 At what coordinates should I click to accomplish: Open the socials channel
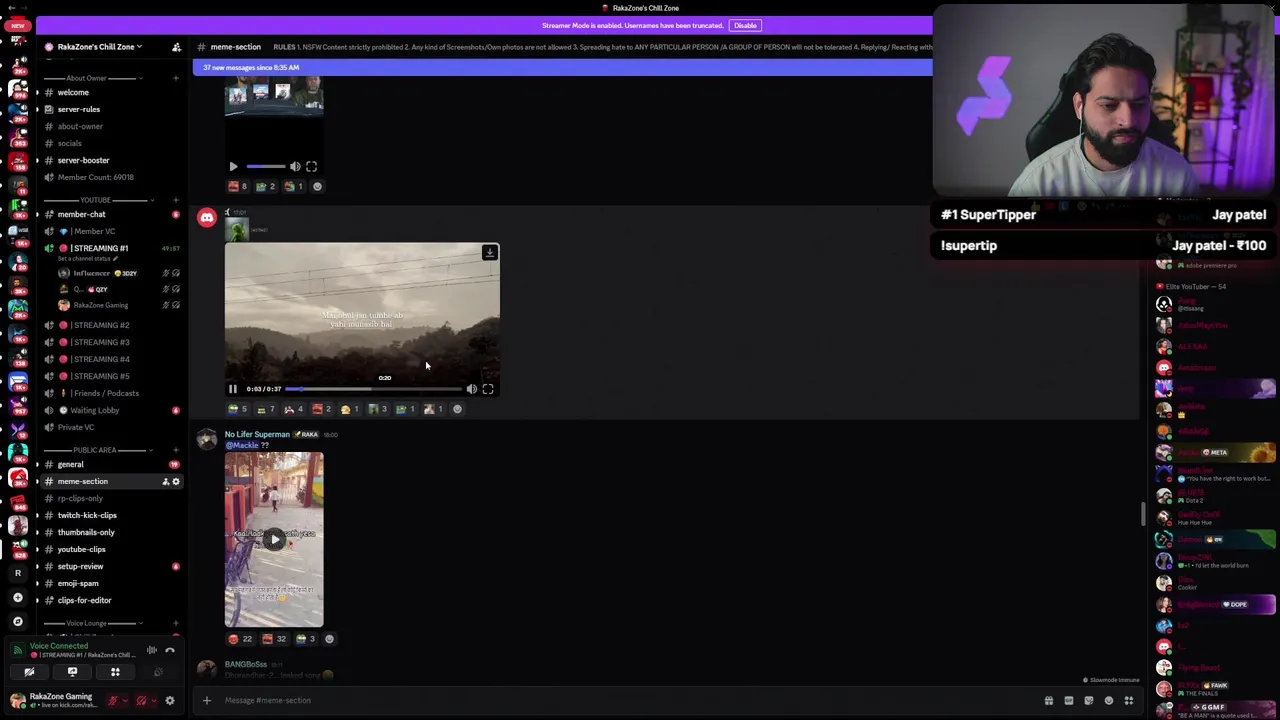coord(69,143)
